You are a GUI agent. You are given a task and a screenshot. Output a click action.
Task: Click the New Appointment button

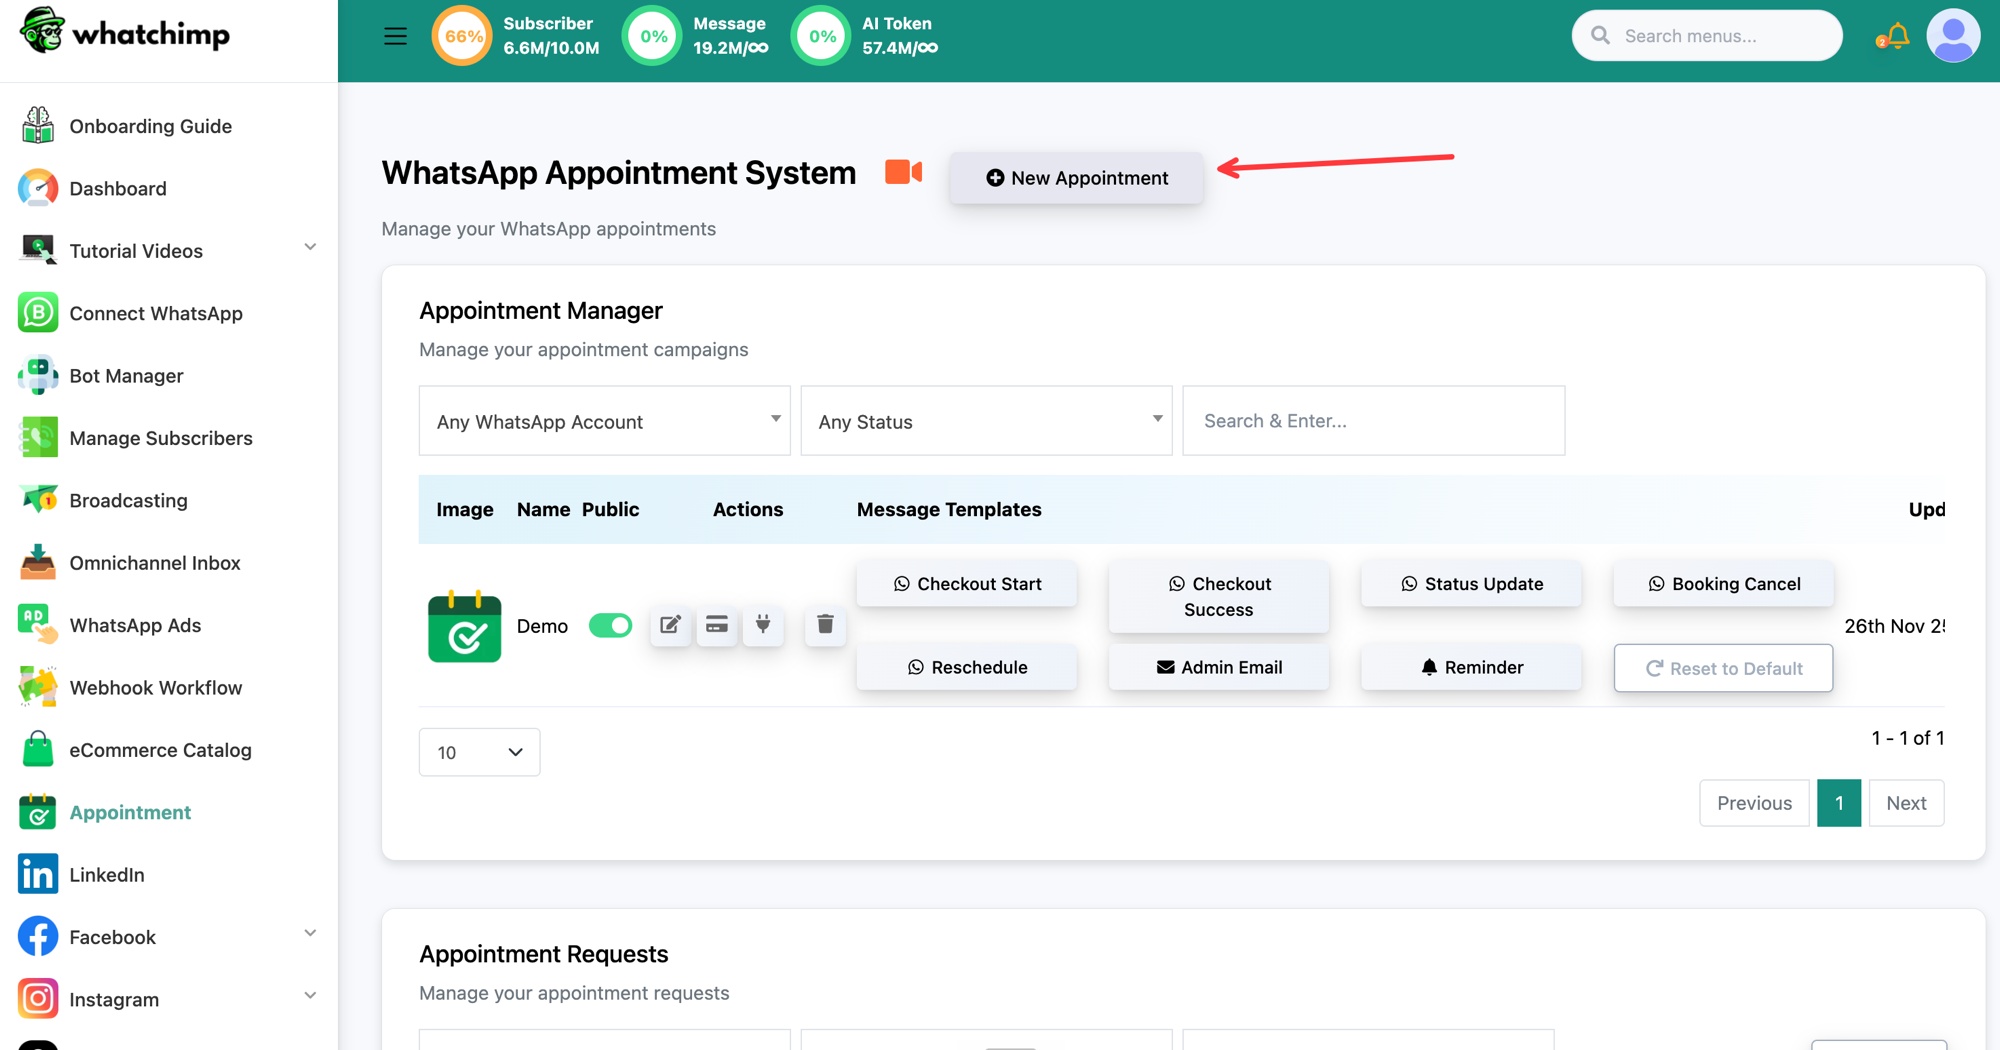(x=1076, y=178)
